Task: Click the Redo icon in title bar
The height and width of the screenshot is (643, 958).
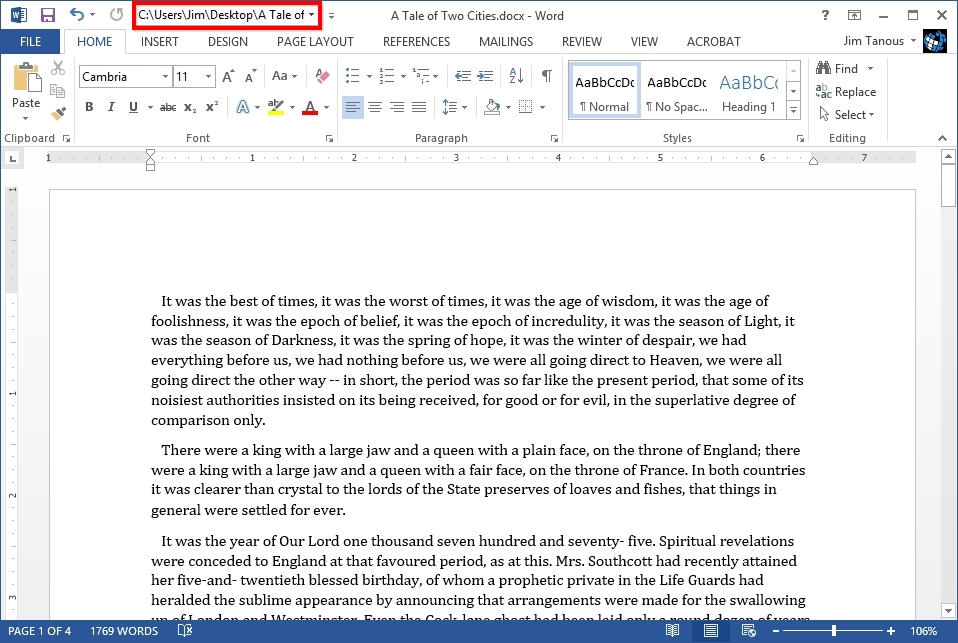Action: (x=116, y=14)
